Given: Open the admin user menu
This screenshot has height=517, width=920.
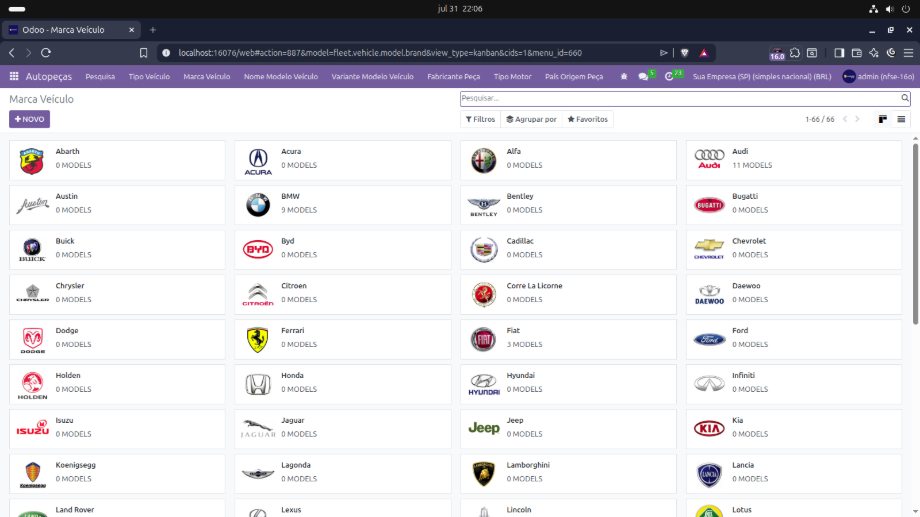Looking at the screenshot, I should (878, 76).
